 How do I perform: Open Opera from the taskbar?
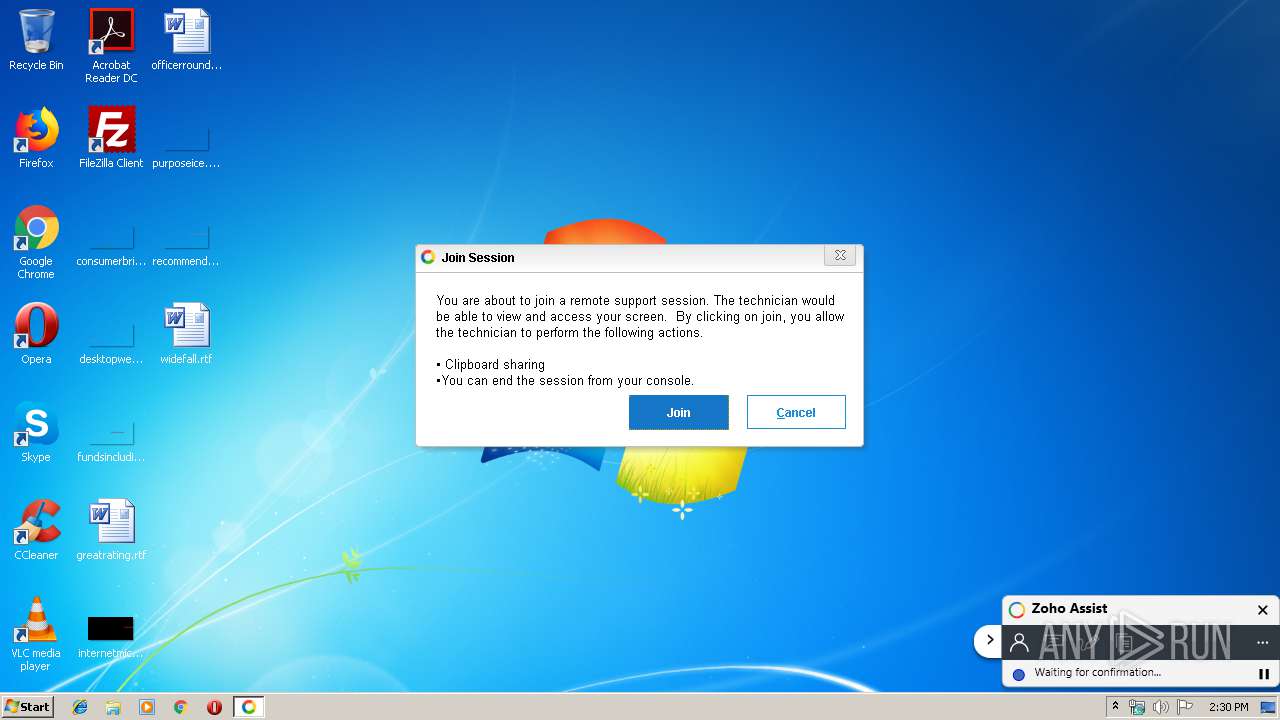coord(214,707)
